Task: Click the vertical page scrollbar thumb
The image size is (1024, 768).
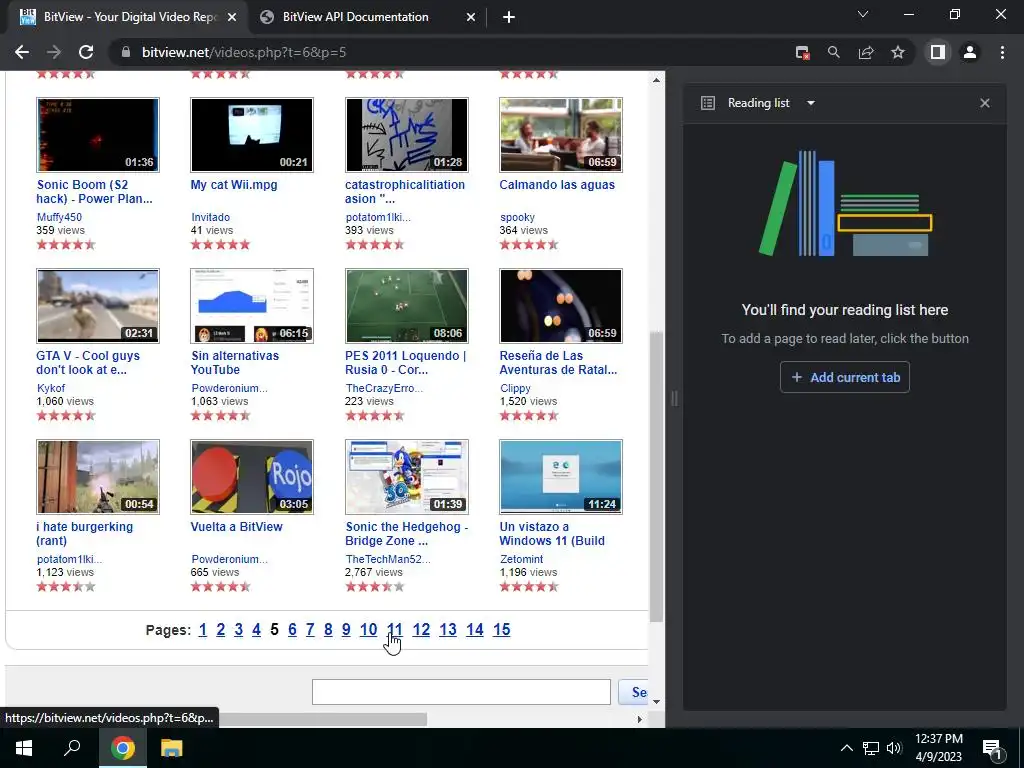Action: (x=656, y=477)
